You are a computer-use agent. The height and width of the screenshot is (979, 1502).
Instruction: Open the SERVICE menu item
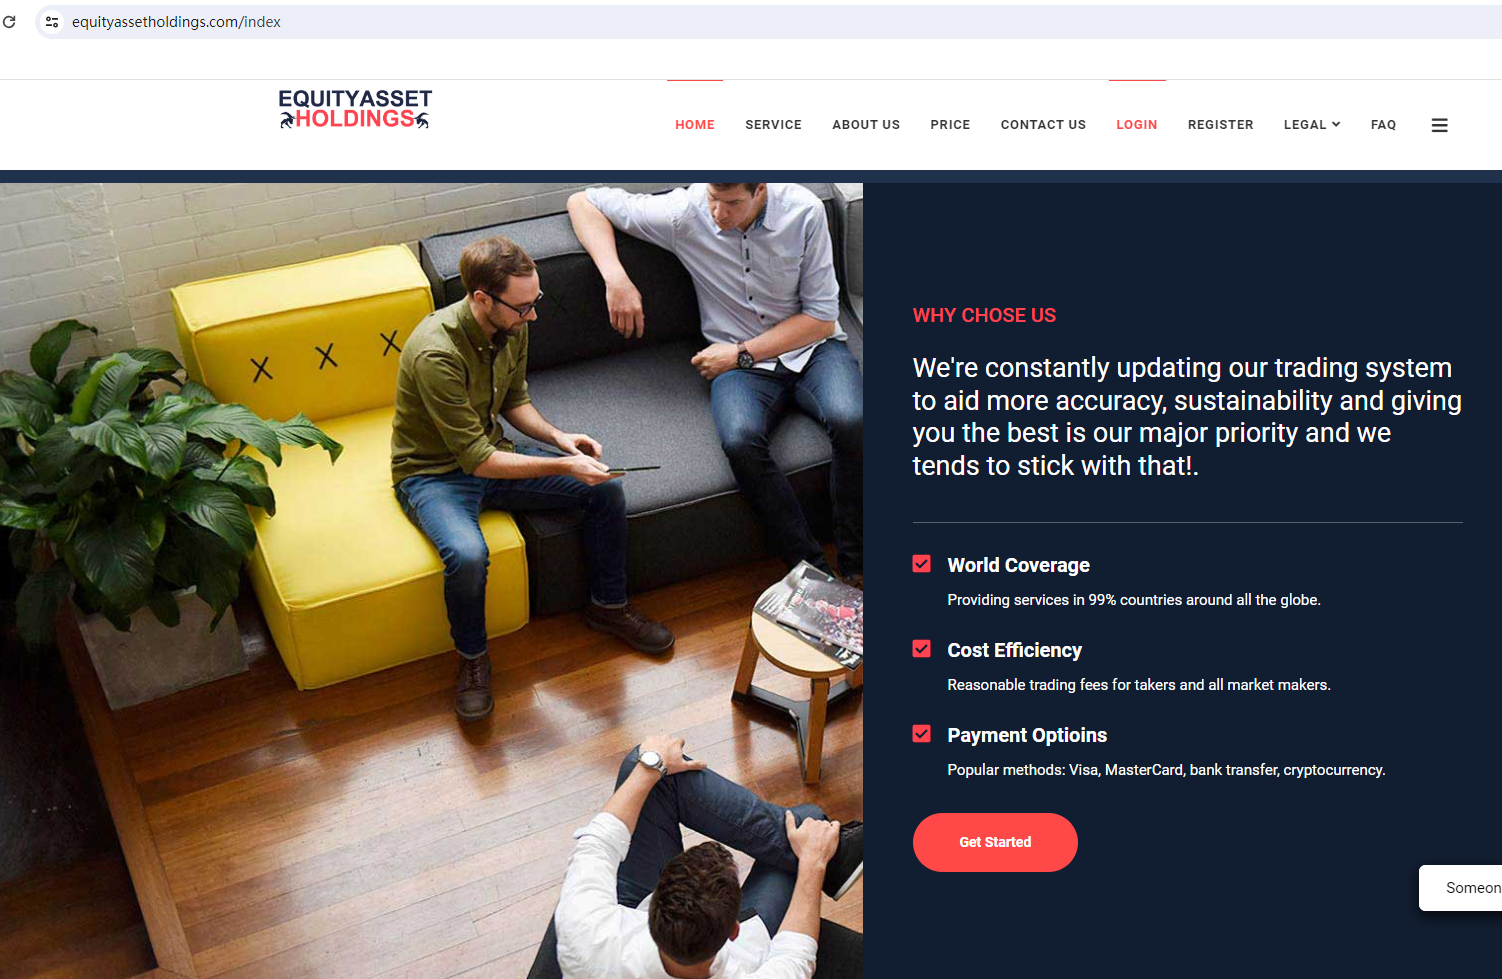click(x=773, y=125)
